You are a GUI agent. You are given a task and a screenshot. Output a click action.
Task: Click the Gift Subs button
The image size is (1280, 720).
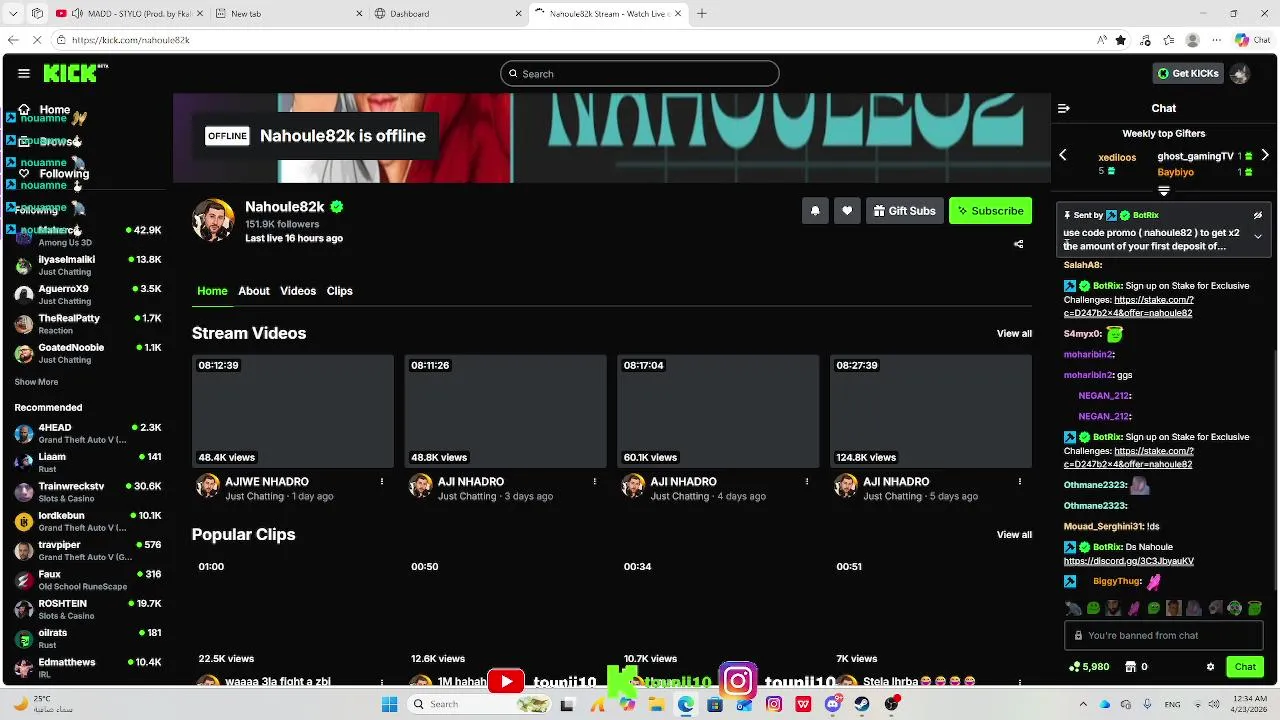[x=904, y=211]
